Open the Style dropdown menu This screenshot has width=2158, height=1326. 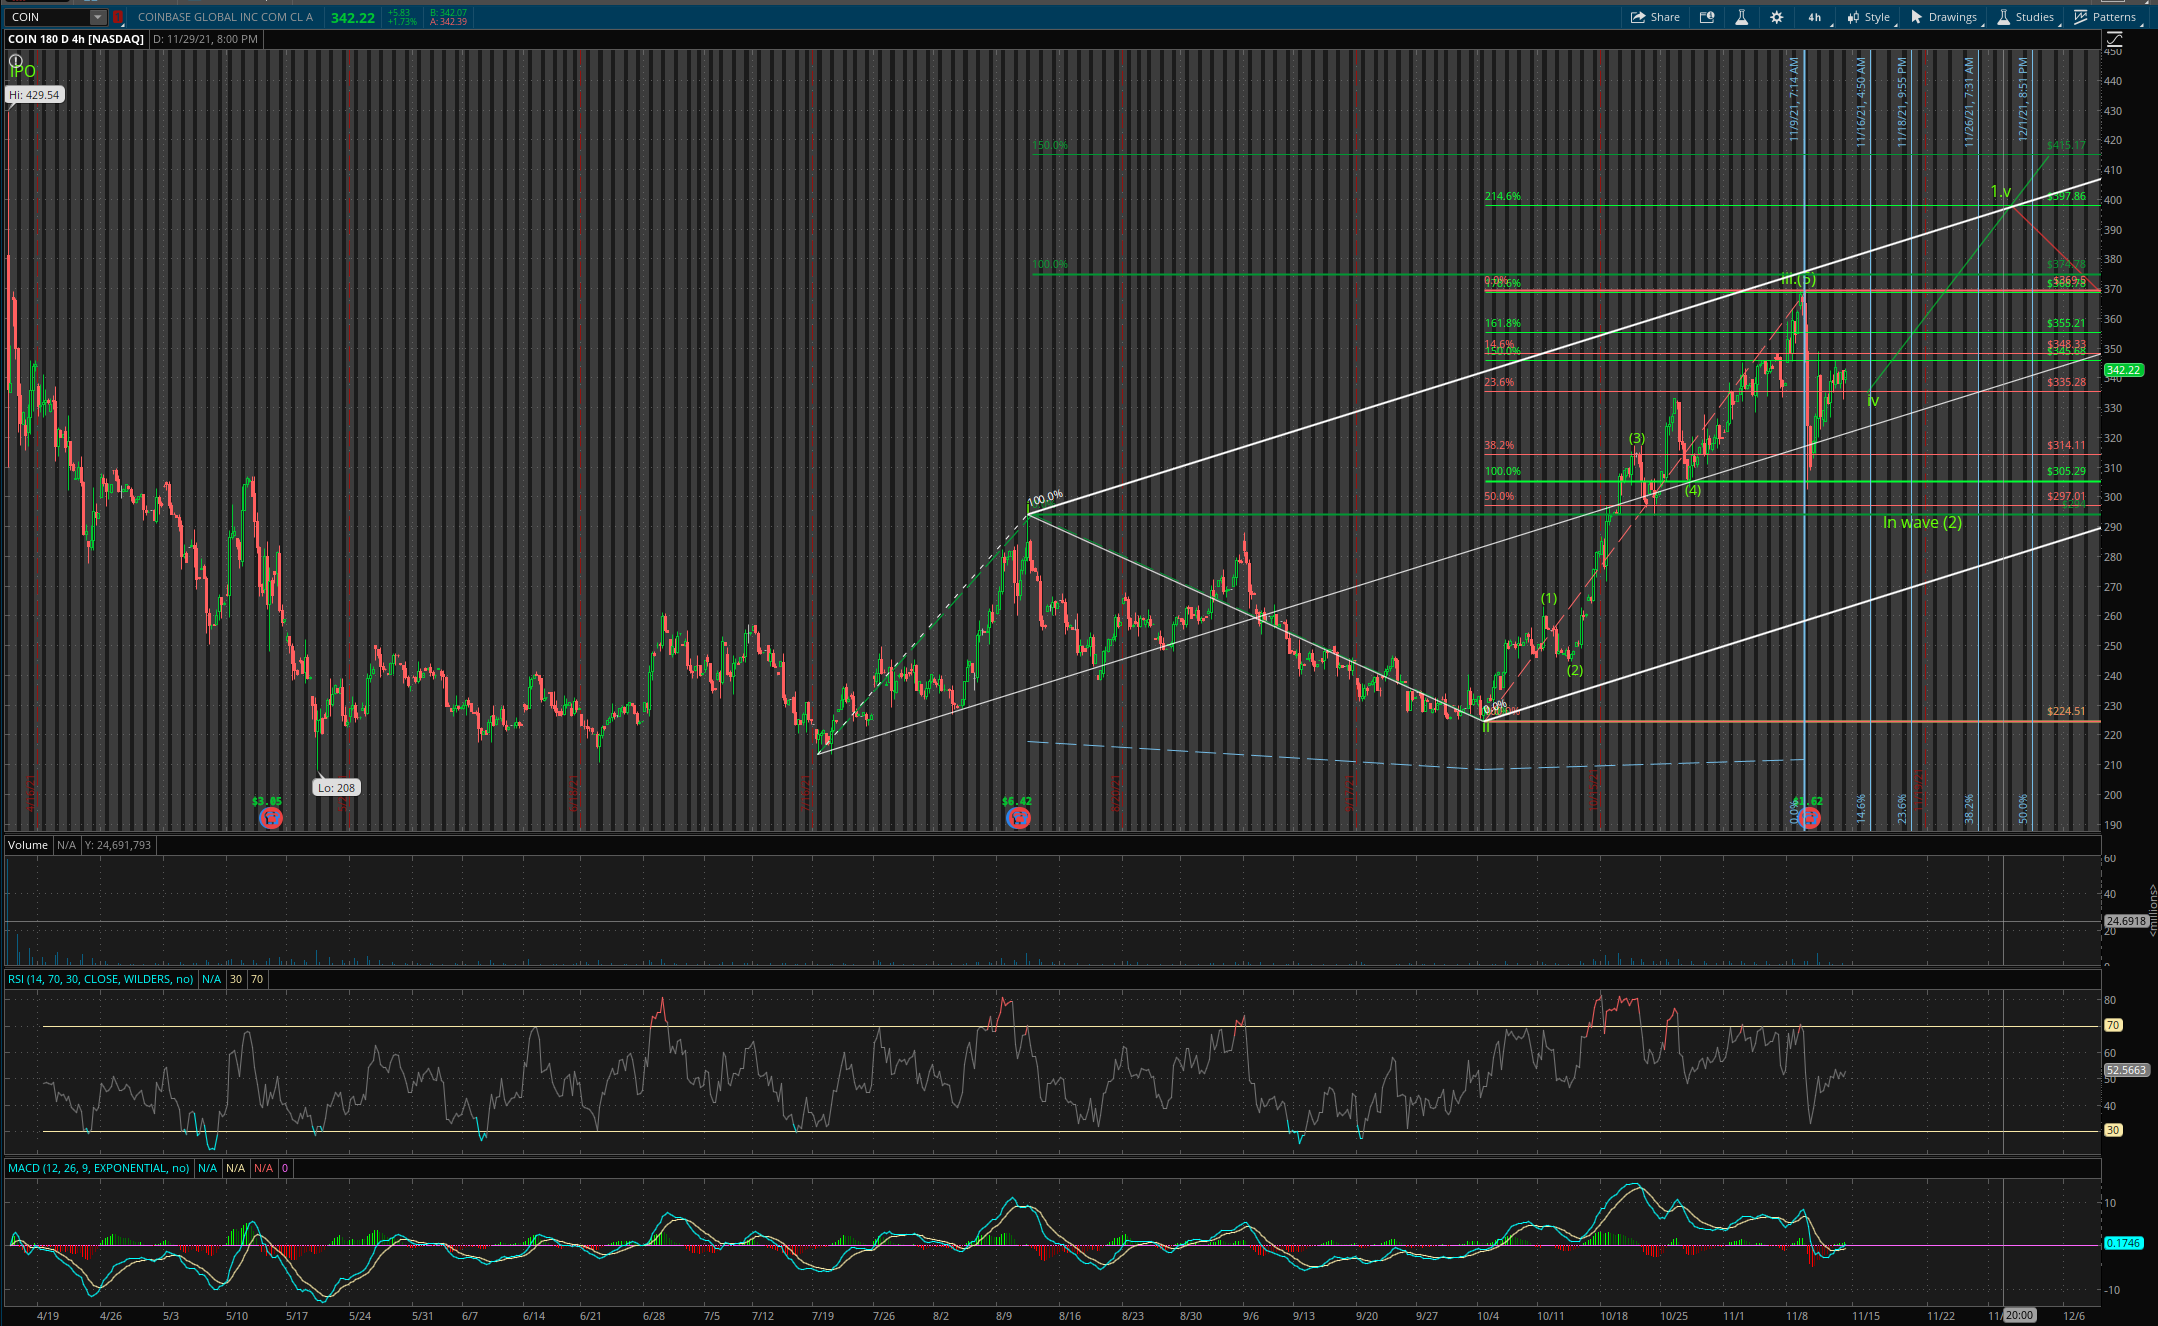1868,17
